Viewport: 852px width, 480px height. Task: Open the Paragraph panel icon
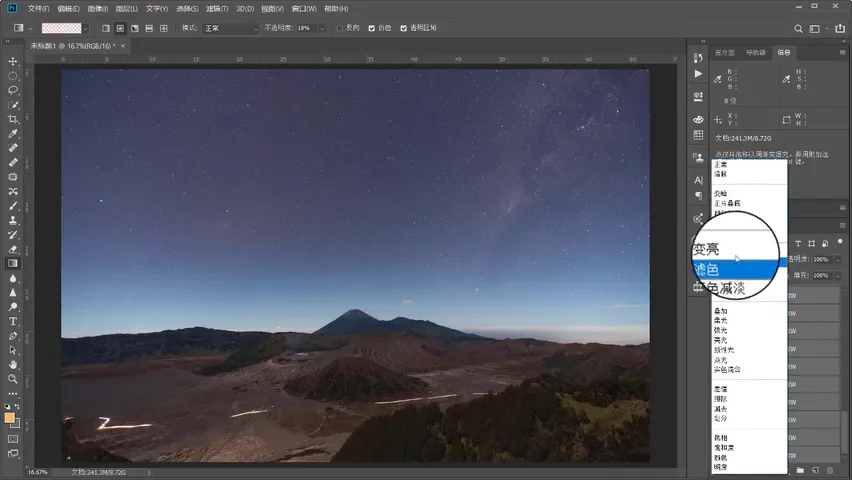click(698, 196)
